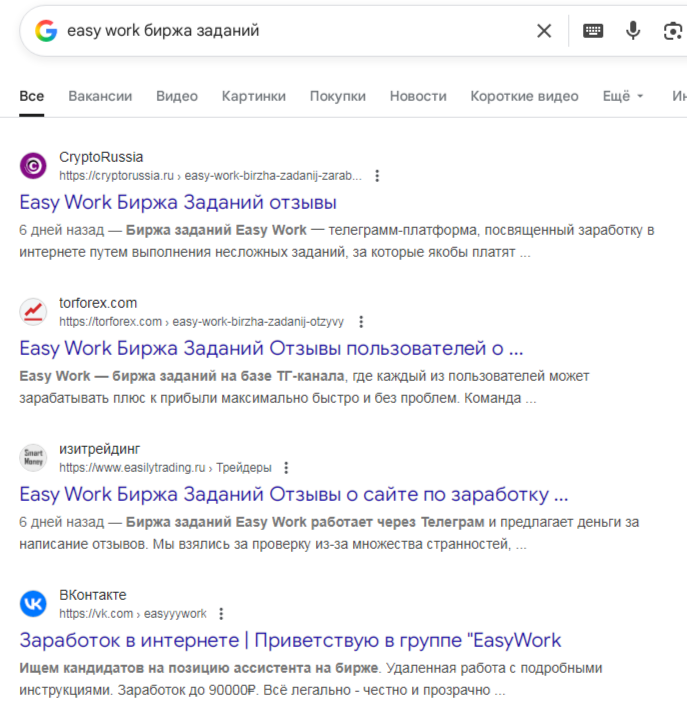687x709 pixels.
Task: Click the VK logo favicon
Action: [x=33, y=604]
